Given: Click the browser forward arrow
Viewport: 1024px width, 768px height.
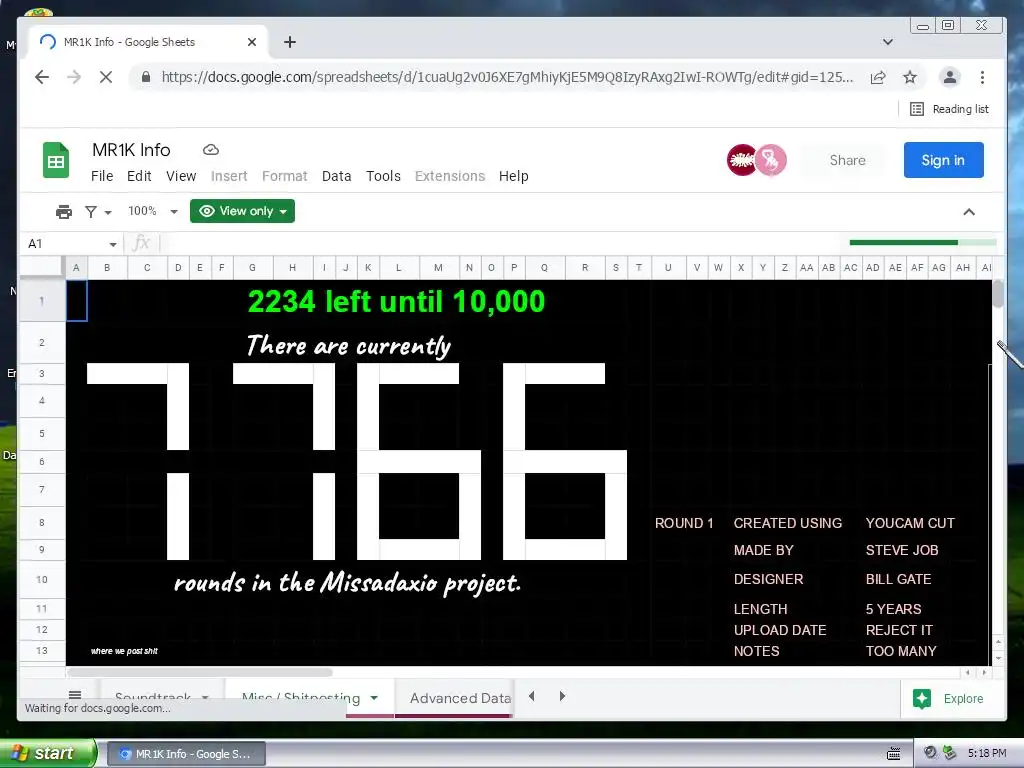Looking at the screenshot, I should (x=74, y=77).
